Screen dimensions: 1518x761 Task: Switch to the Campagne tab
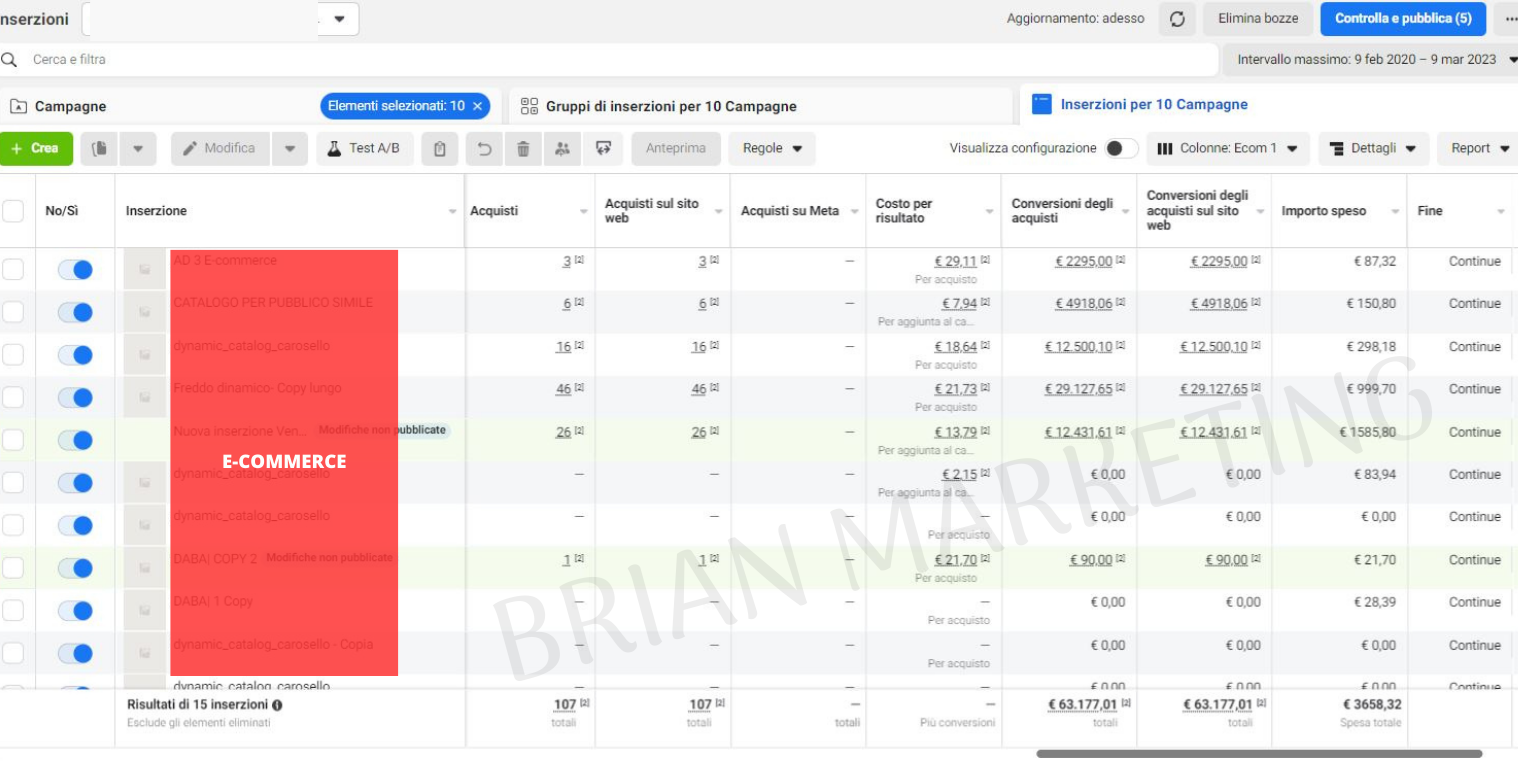click(70, 106)
